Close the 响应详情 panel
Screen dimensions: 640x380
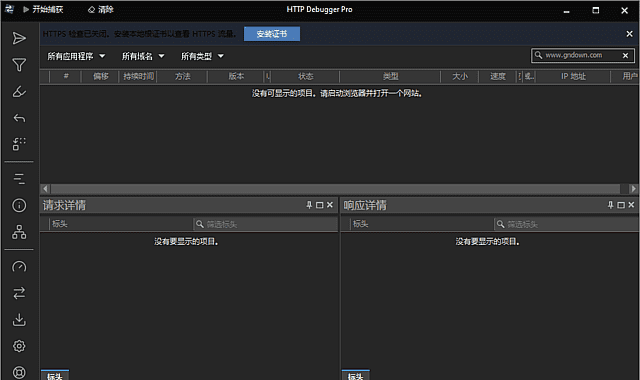(631, 205)
